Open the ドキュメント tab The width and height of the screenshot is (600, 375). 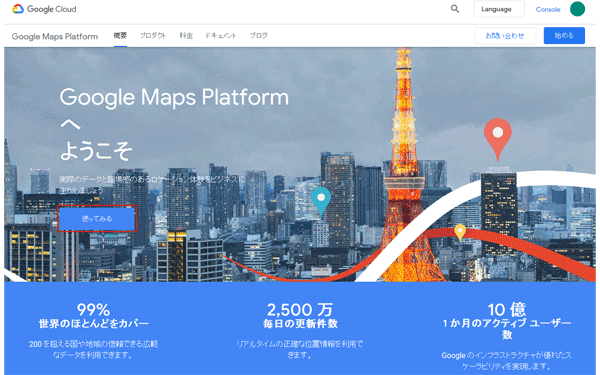coord(220,36)
